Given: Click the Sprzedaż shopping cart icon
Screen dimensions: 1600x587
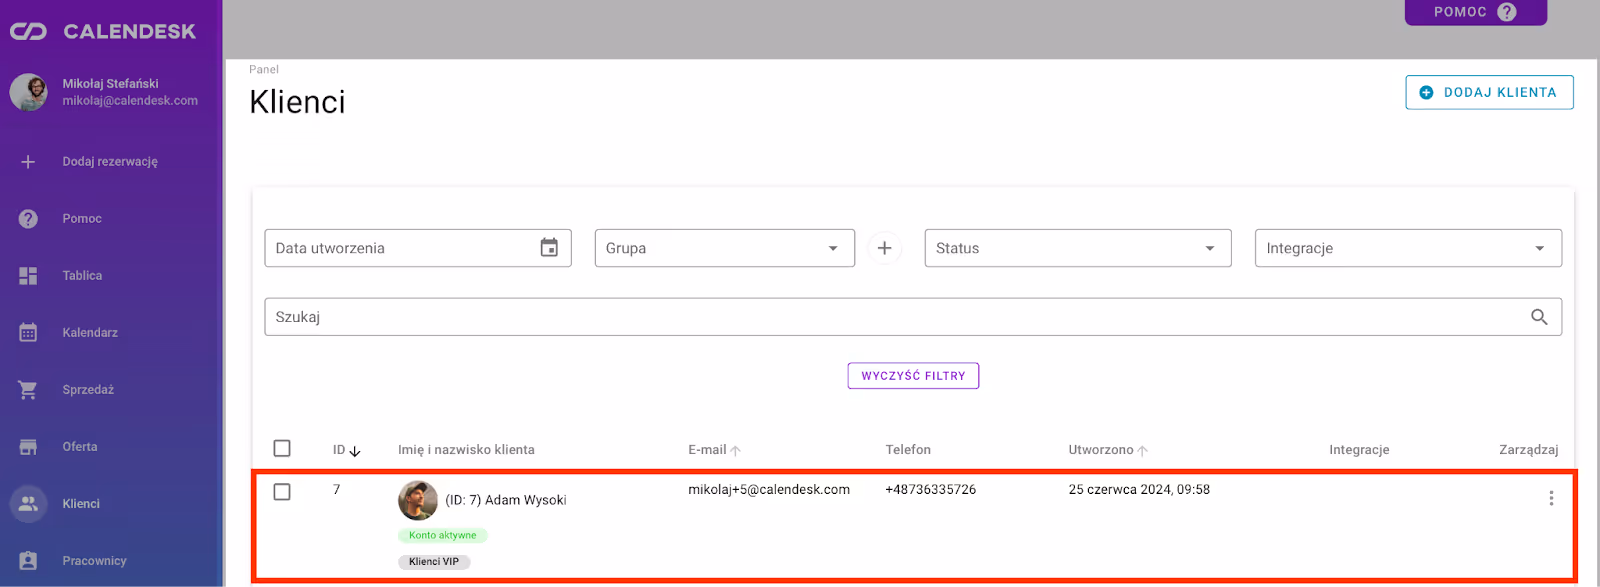Looking at the screenshot, I should (28, 390).
